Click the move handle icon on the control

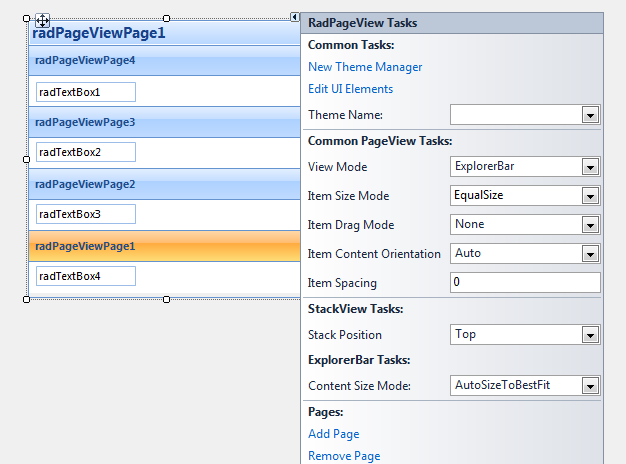42,20
